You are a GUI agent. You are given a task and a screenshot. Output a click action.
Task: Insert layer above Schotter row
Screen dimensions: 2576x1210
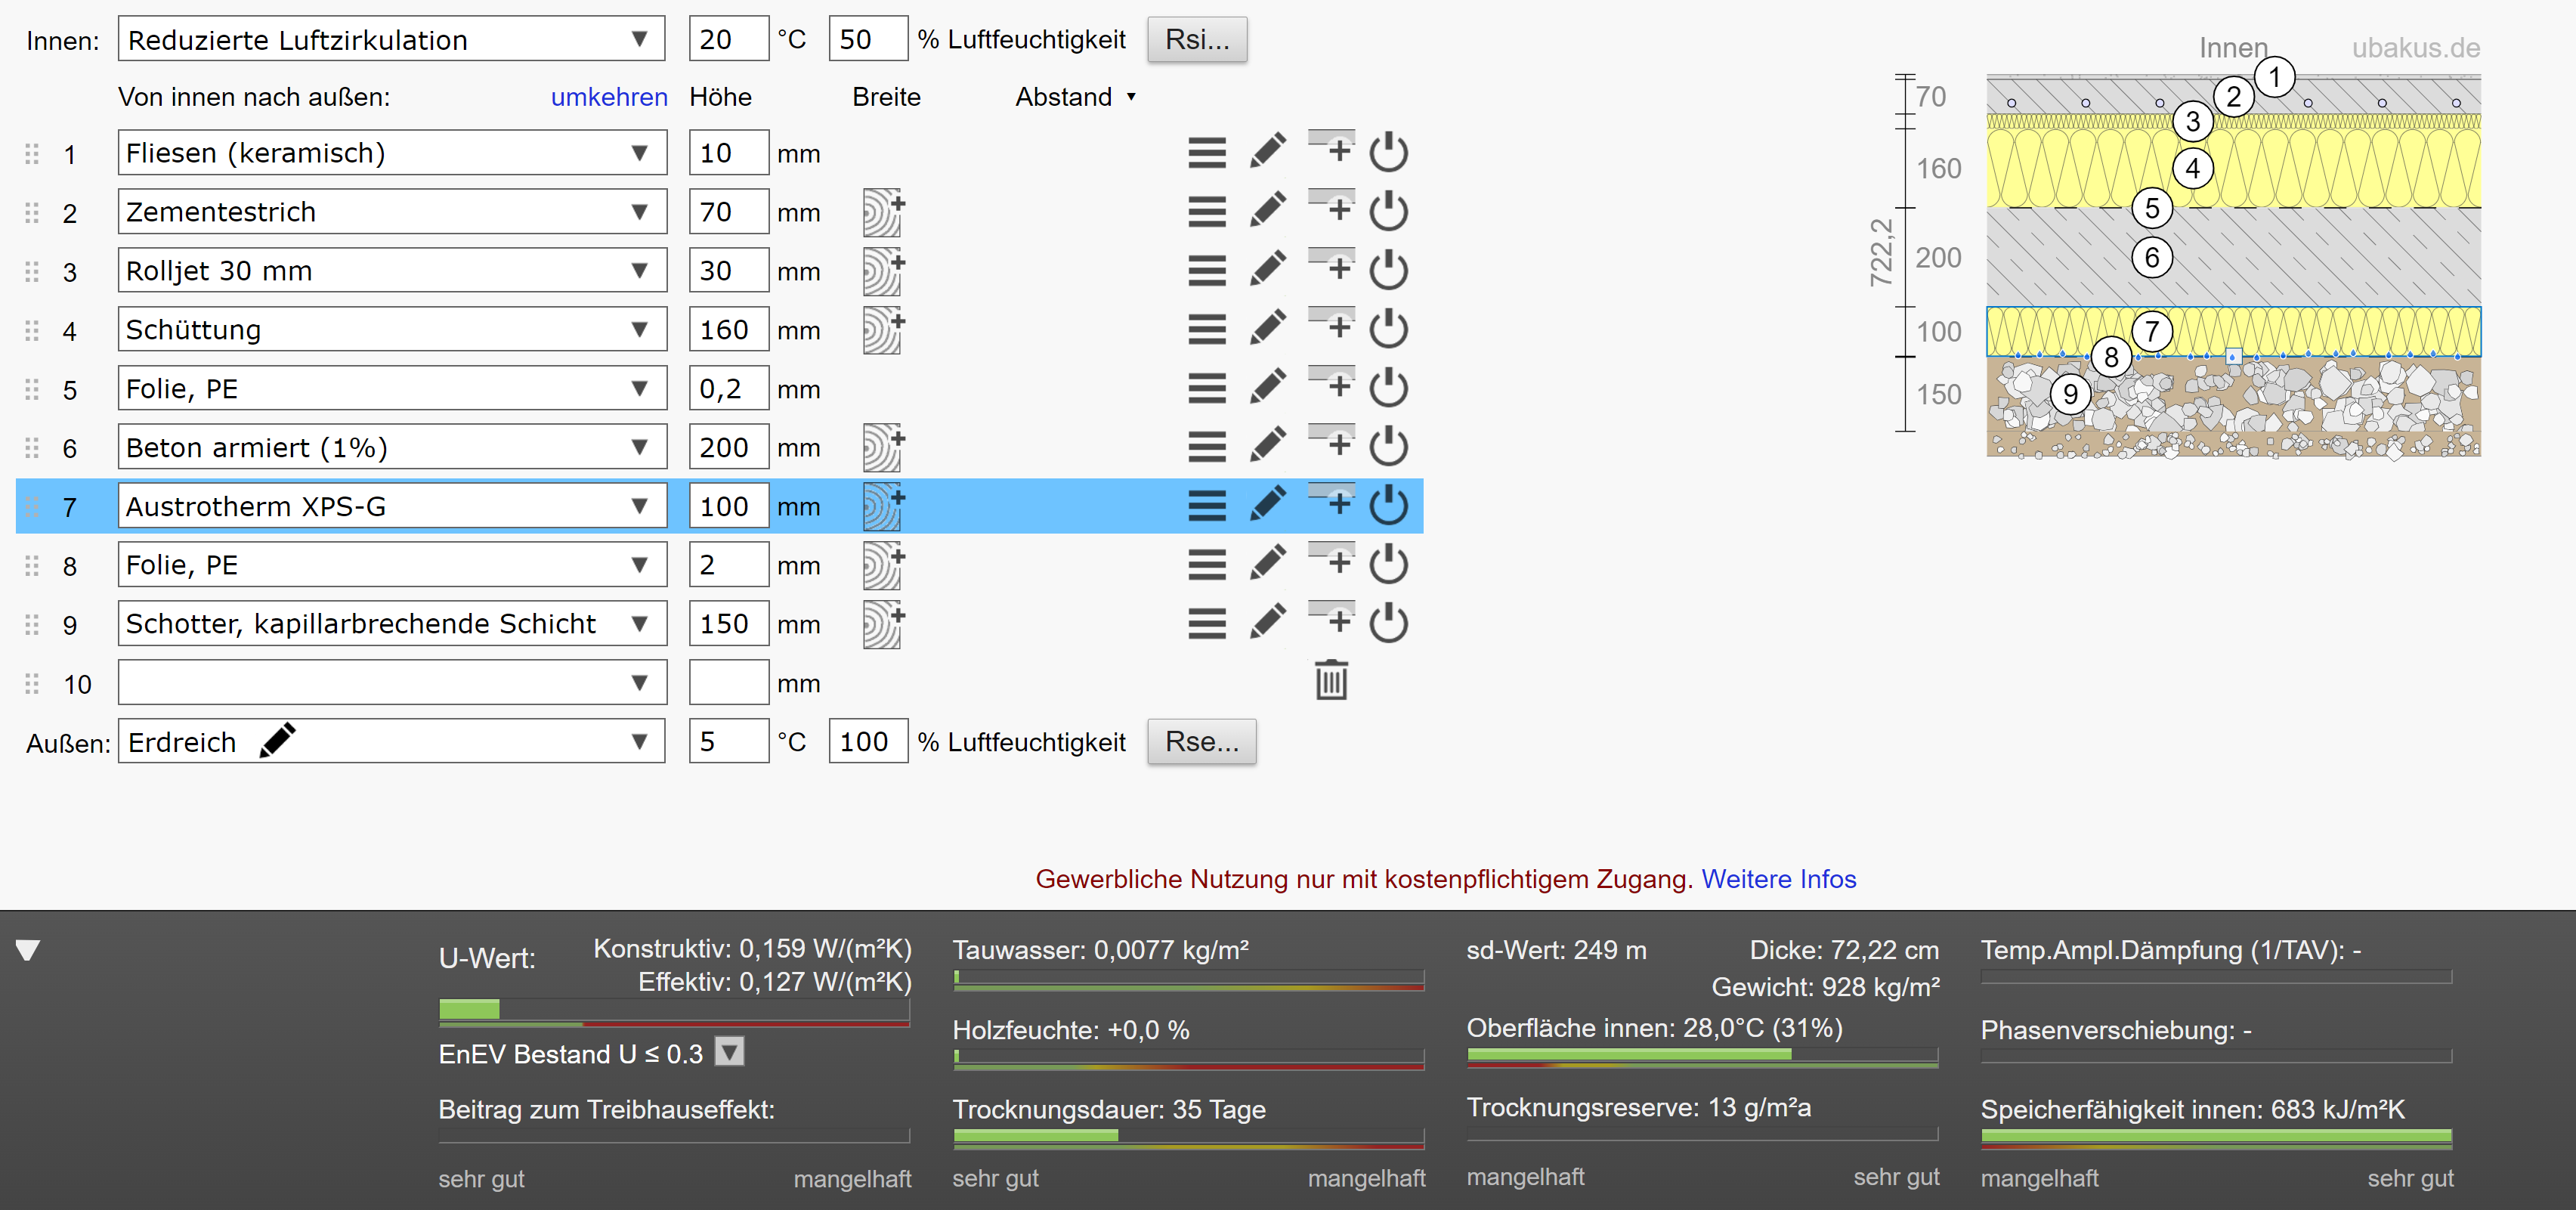coord(1332,620)
